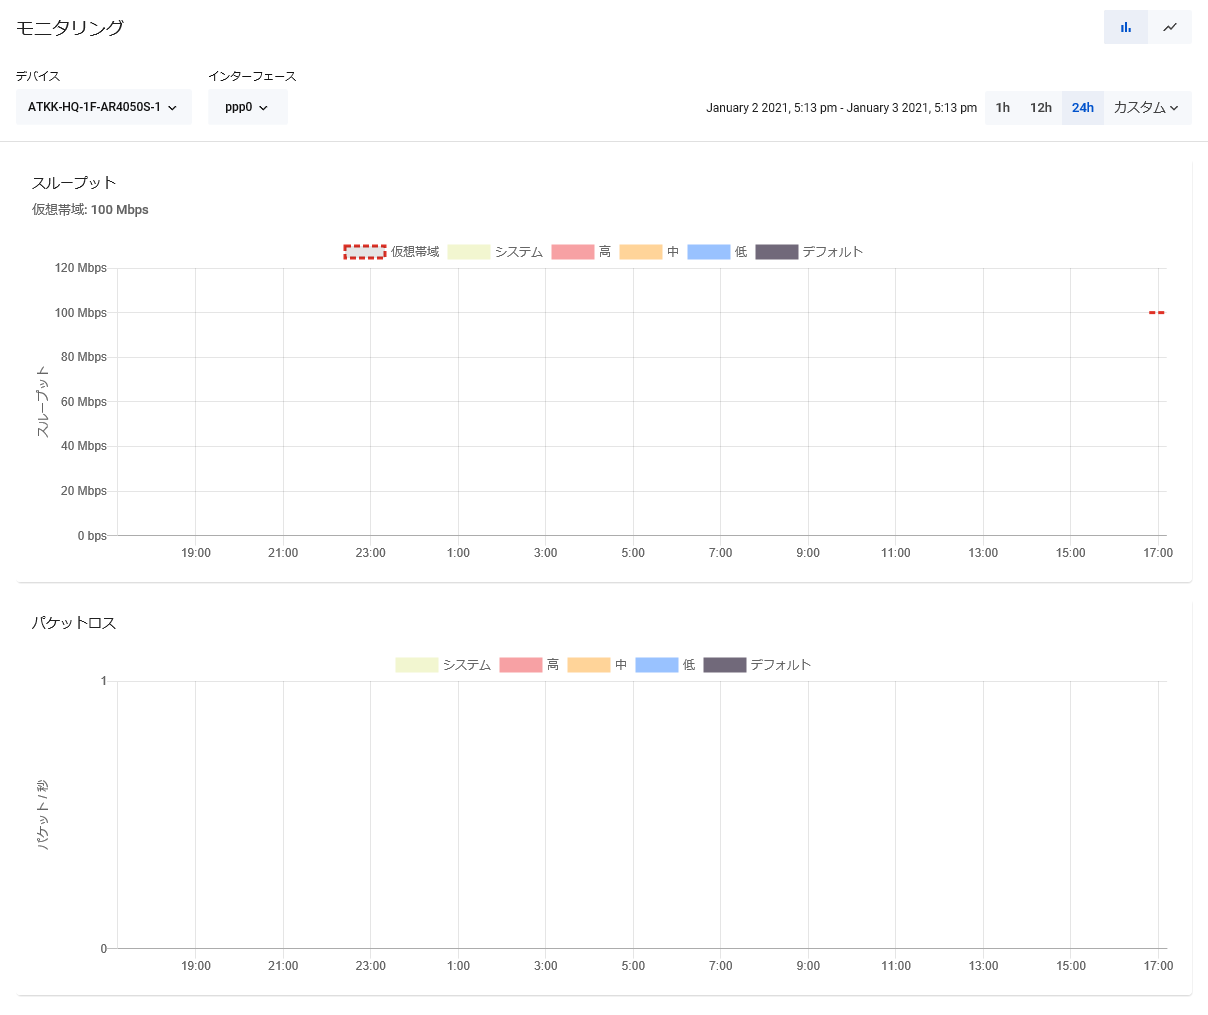Click the 仮想帯域: 100 Mbps label
The width and height of the screenshot is (1208, 1015).
pos(90,210)
